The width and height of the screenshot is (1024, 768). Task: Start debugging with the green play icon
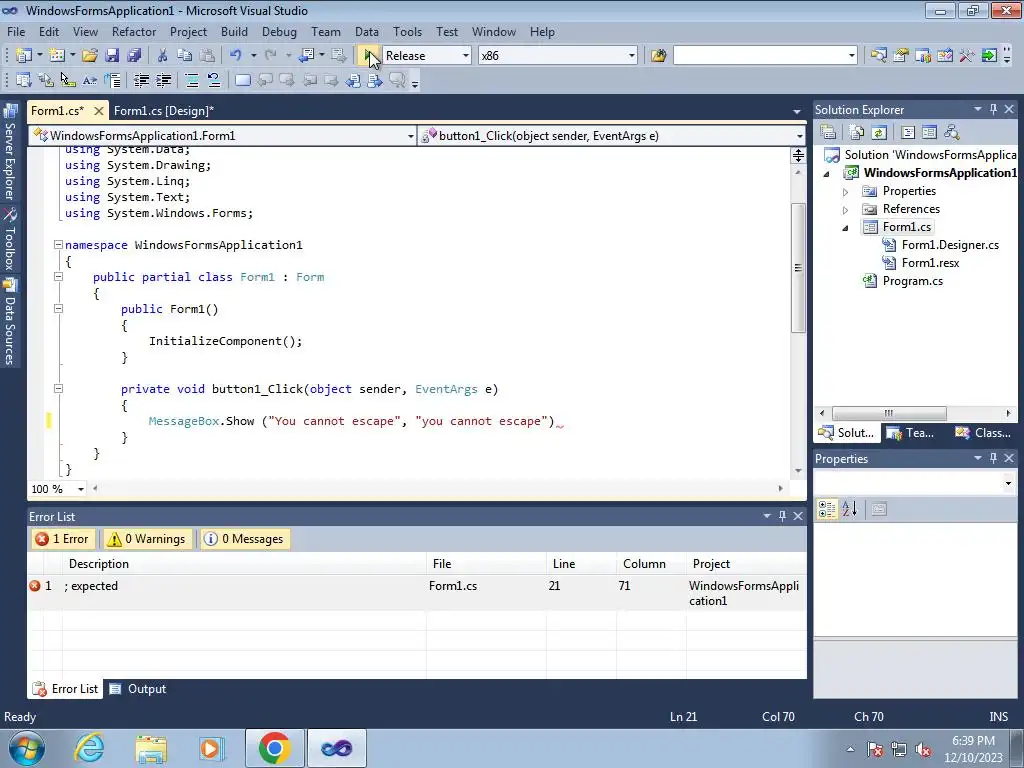click(370, 56)
